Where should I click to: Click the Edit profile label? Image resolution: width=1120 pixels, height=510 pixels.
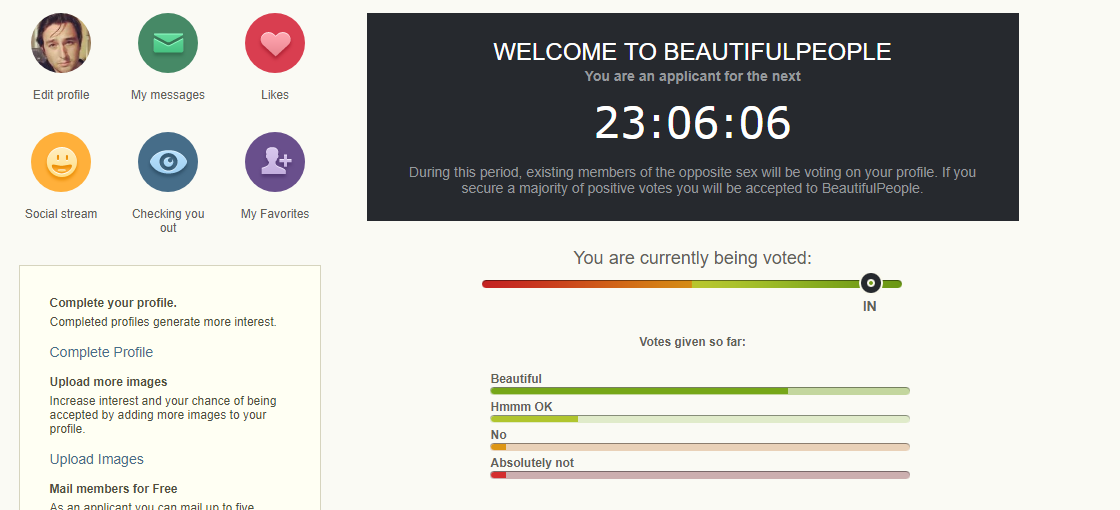pyautogui.click(x=61, y=95)
